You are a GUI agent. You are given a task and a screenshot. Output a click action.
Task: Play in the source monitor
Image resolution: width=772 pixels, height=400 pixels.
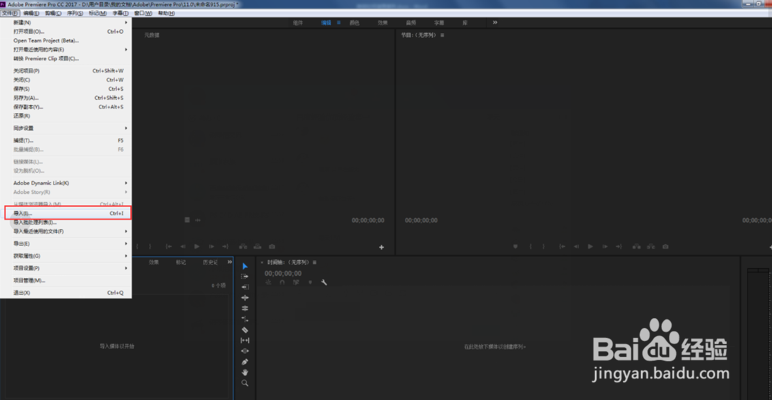coord(197,246)
